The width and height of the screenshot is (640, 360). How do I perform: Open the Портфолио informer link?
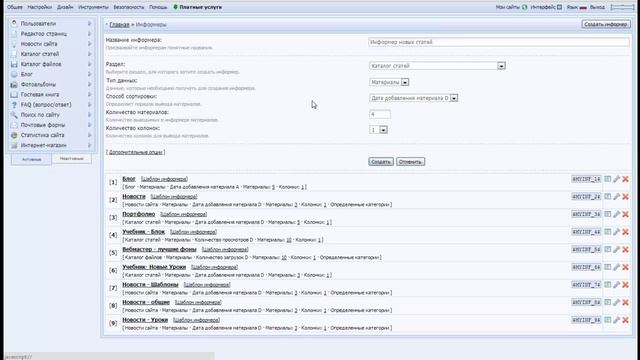(x=139, y=214)
